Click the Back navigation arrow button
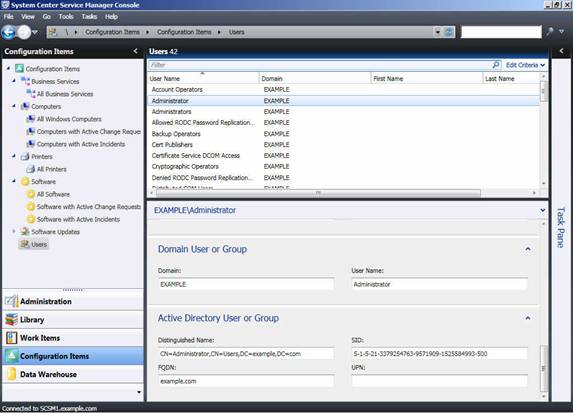573x413 pixels. click(x=8, y=33)
